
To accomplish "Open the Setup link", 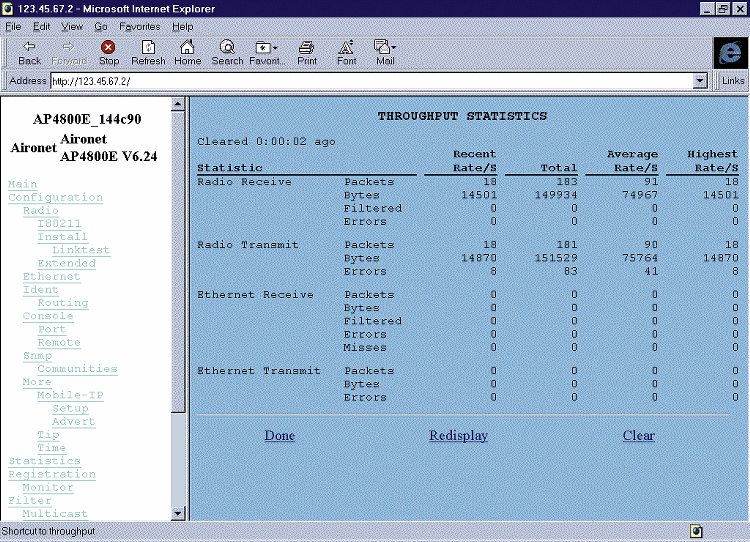I will pyautogui.click(x=70, y=408).
